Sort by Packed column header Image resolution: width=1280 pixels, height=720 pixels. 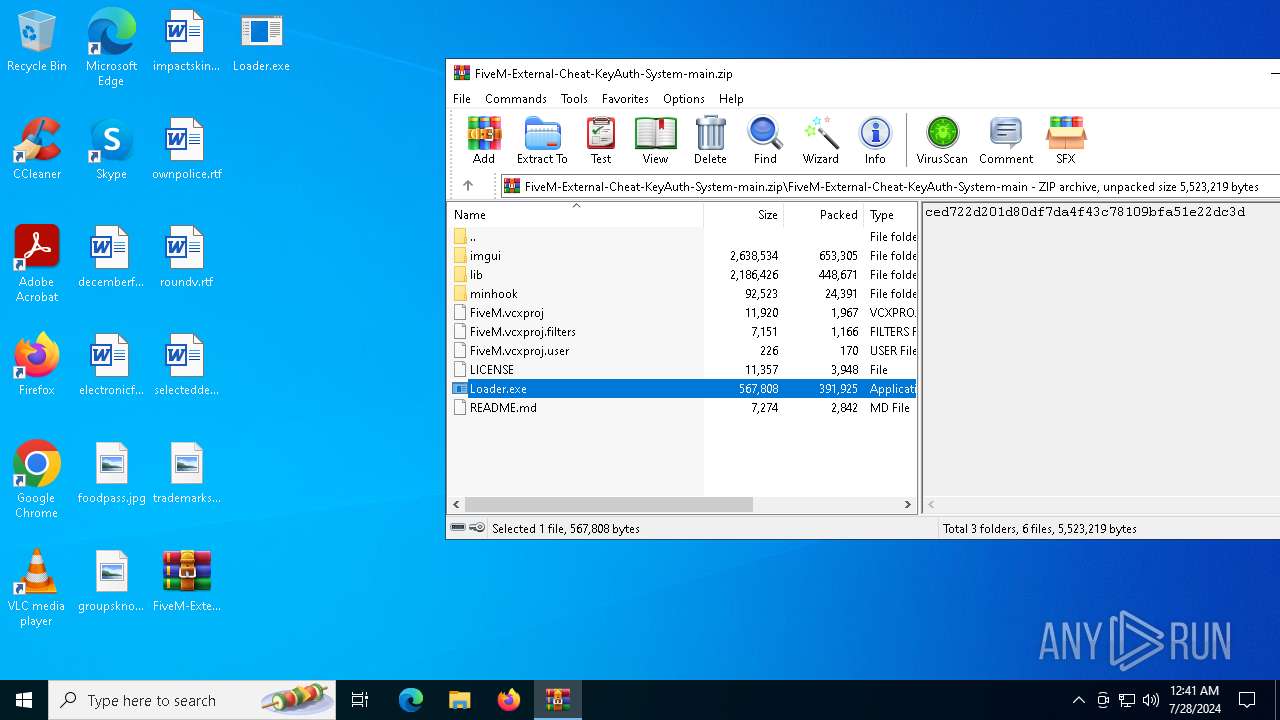(823, 214)
